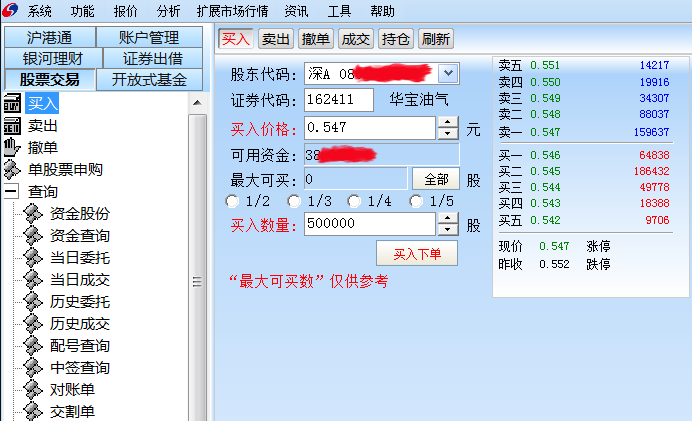Click the icon beside 资金股份
This screenshot has height=421, width=692.
pyautogui.click(x=33, y=214)
